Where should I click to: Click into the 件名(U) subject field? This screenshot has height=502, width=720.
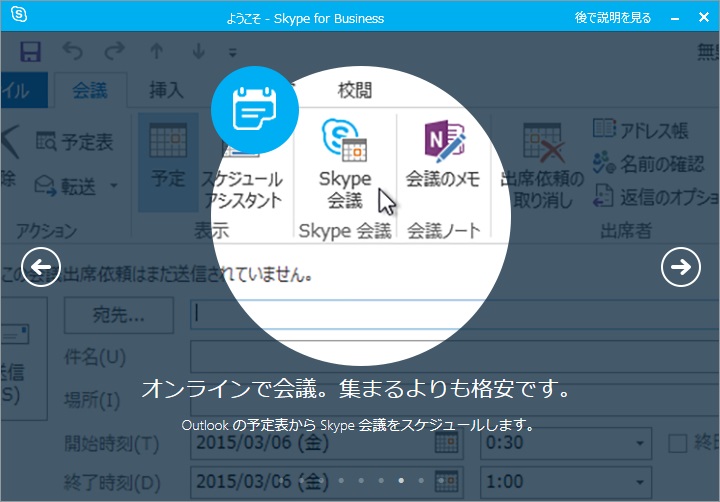[455, 356]
